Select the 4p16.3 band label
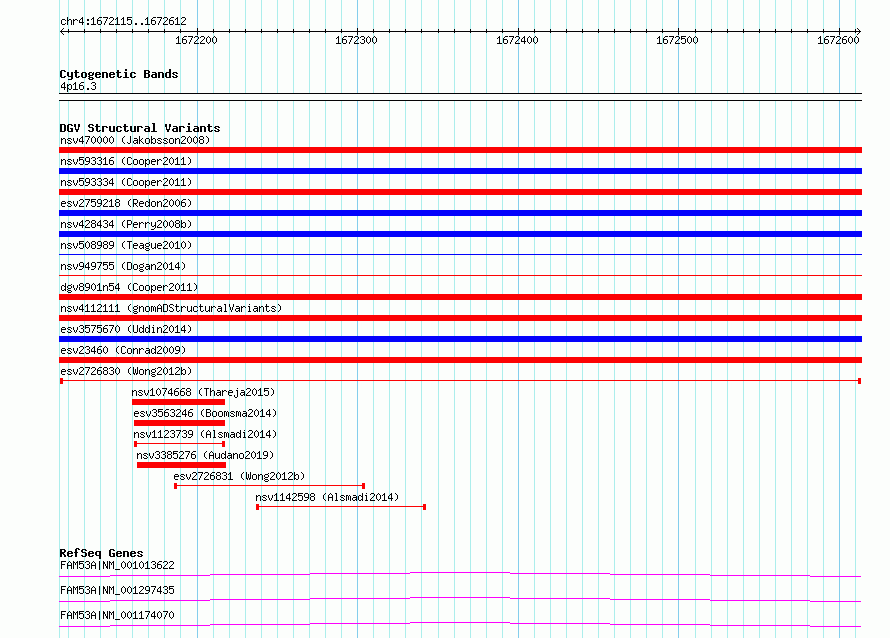 pos(78,86)
